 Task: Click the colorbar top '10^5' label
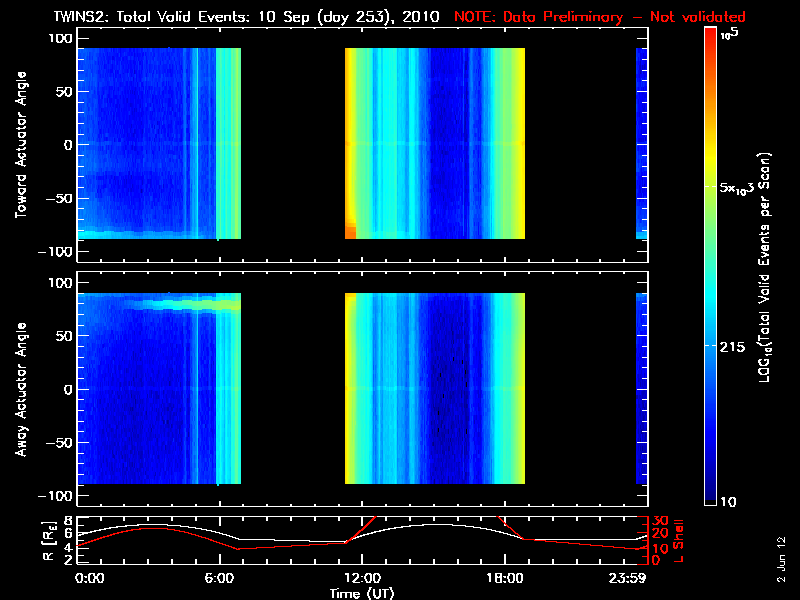pyautogui.click(x=730, y=34)
